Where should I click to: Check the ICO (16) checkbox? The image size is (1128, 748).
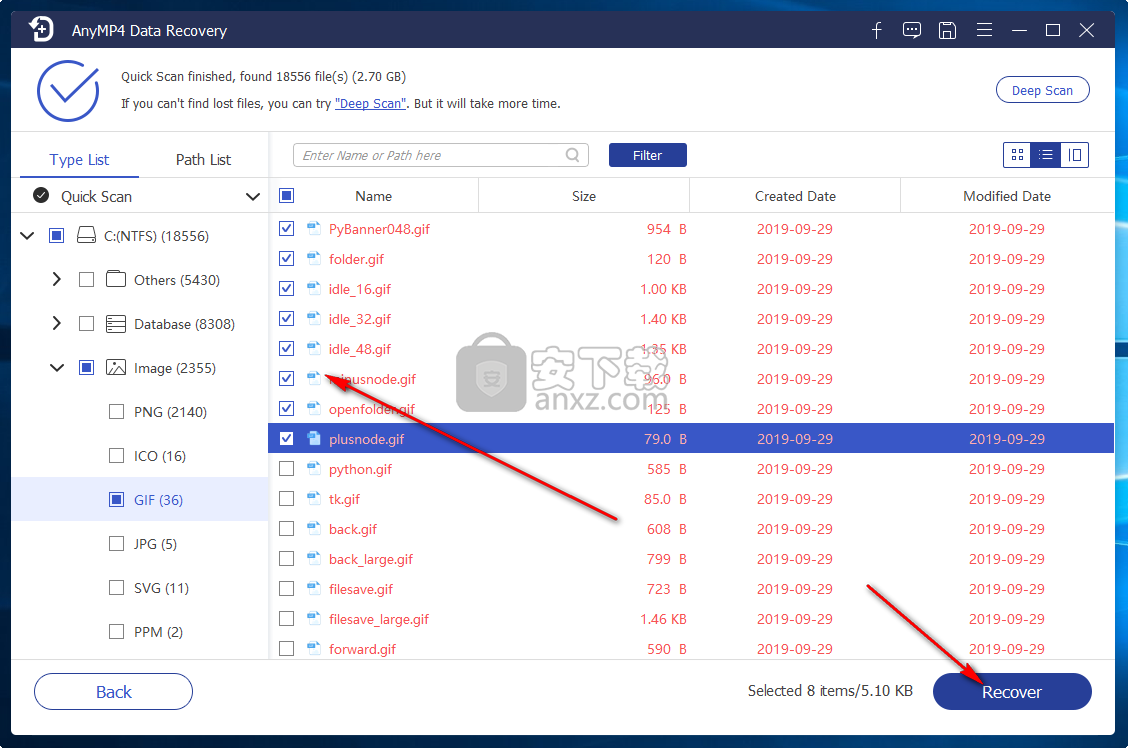pyautogui.click(x=116, y=455)
